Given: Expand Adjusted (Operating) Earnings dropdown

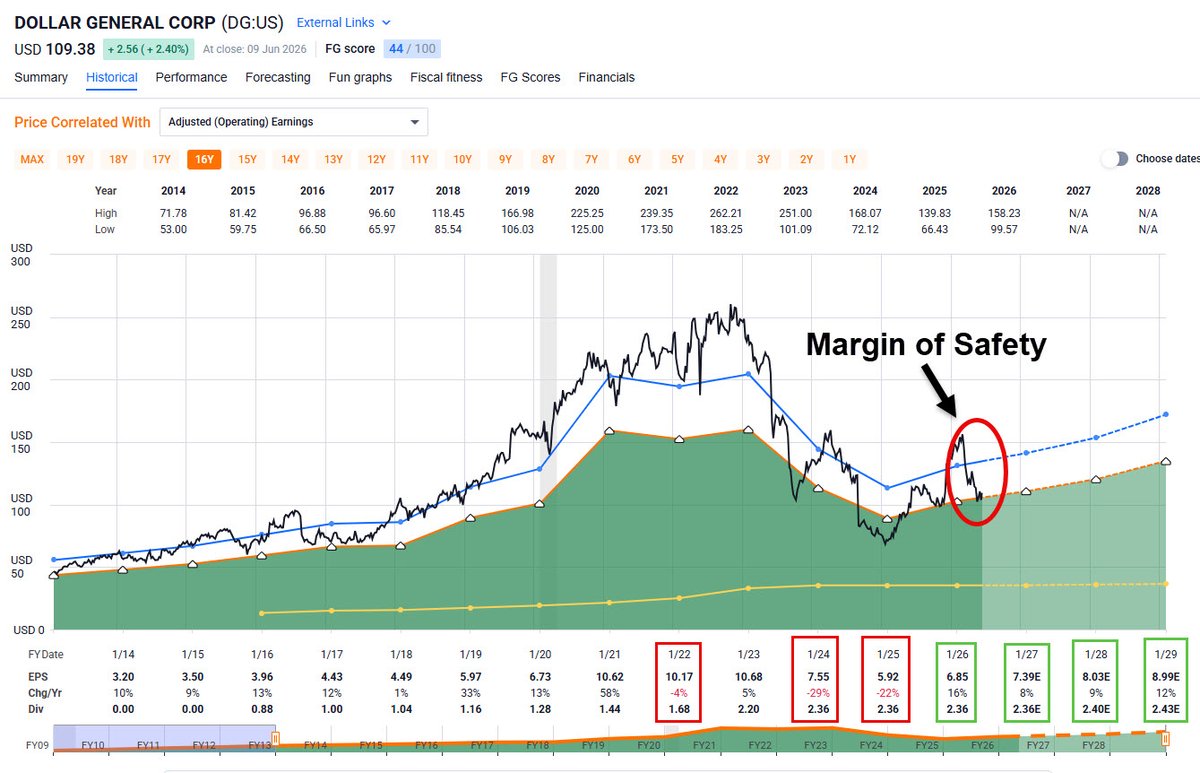Looking at the screenshot, I should [293, 122].
